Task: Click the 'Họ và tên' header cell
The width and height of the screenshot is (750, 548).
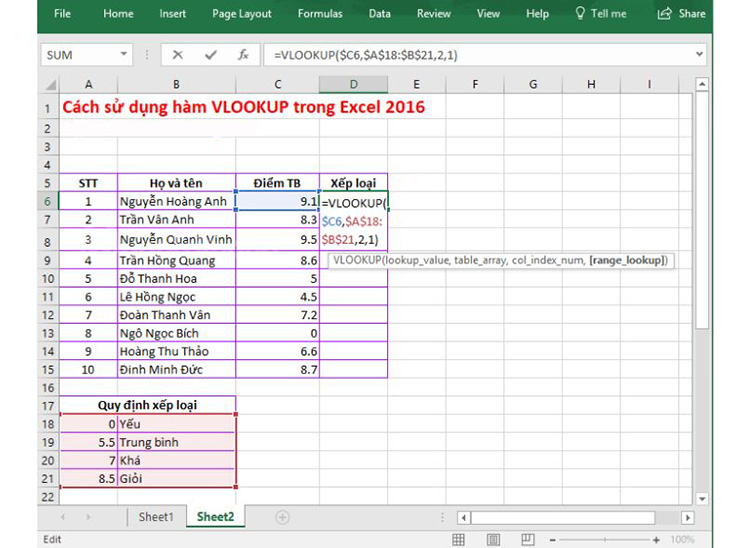Action: point(176,183)
